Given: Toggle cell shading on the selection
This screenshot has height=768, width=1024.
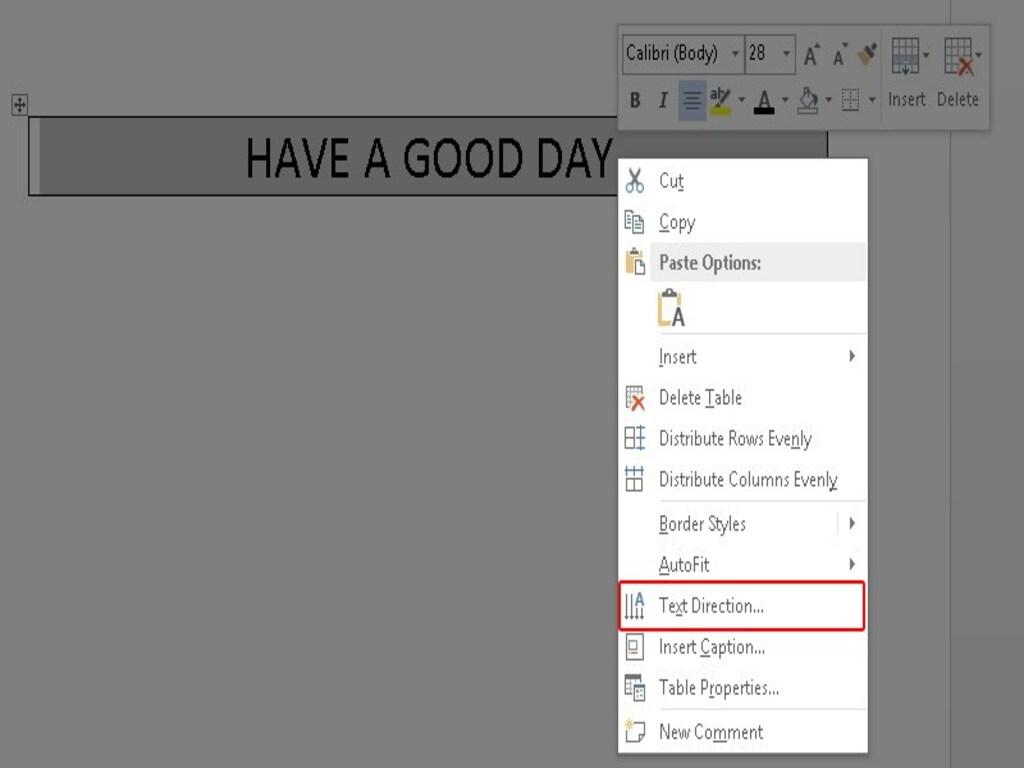Looking at the screenshot, I should click(808, 98).
